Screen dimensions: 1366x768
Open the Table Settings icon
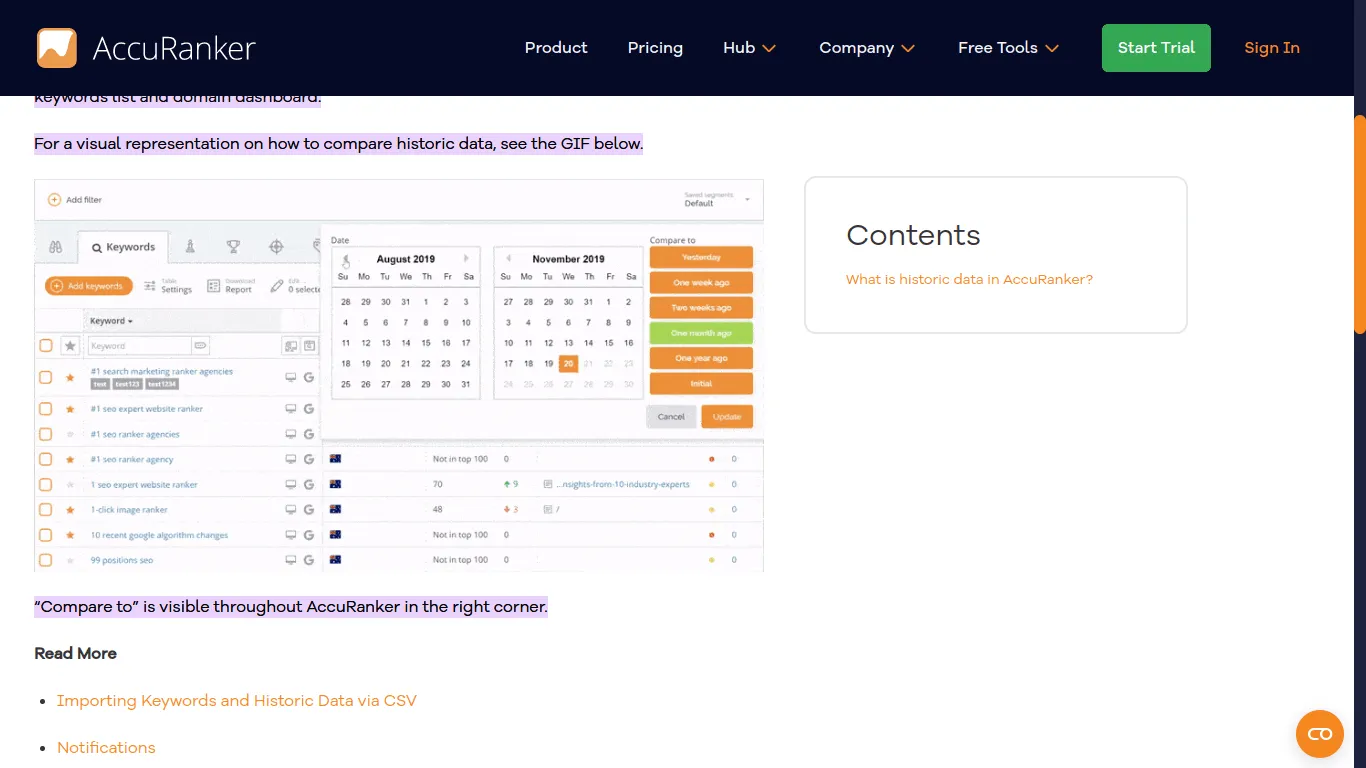(x=149, y=285)
